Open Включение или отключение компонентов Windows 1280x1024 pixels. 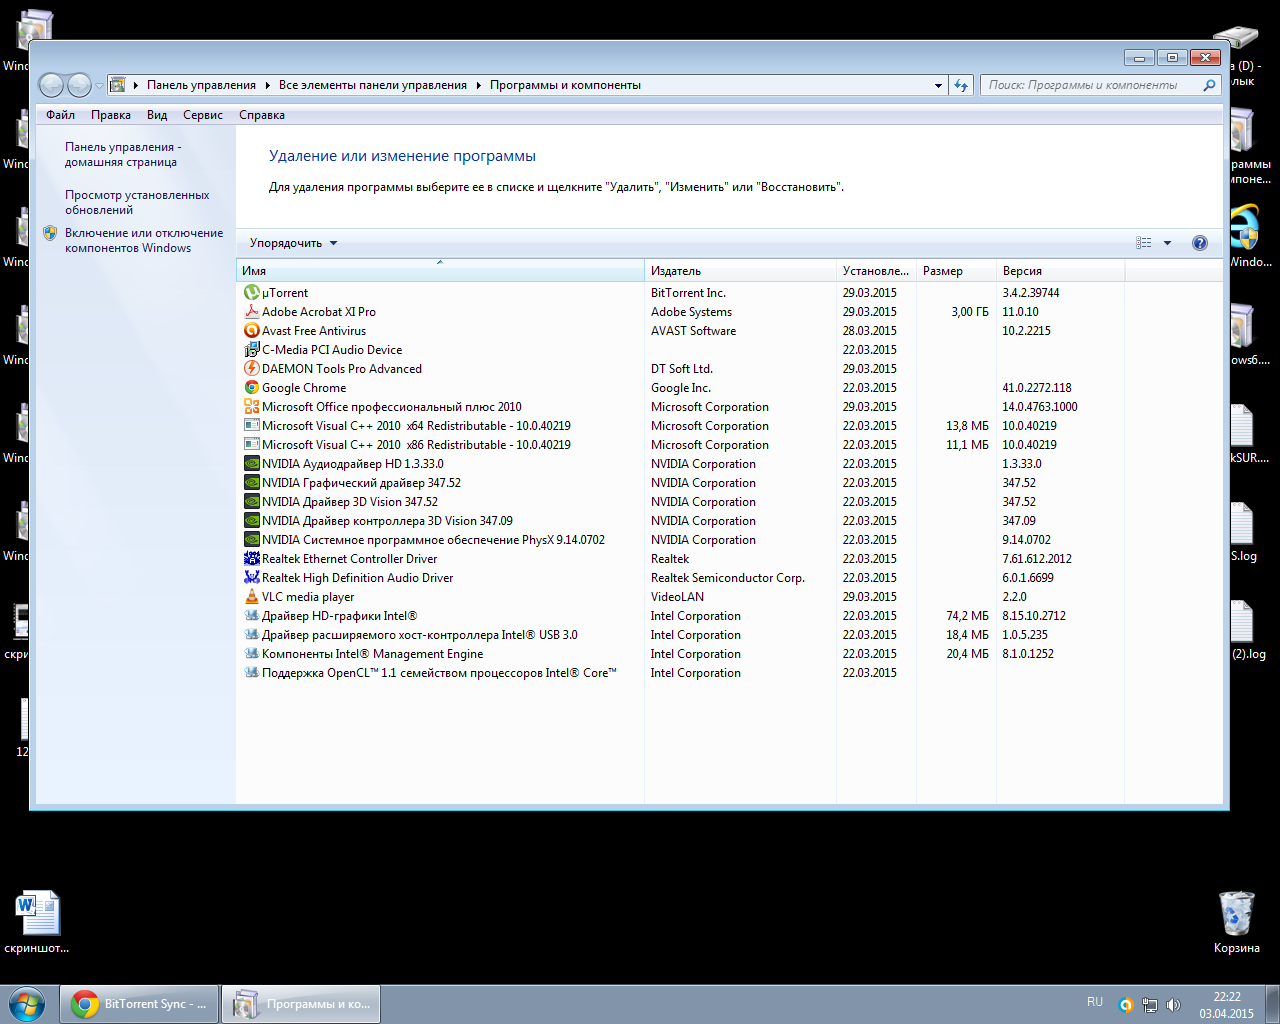(144, 240)
